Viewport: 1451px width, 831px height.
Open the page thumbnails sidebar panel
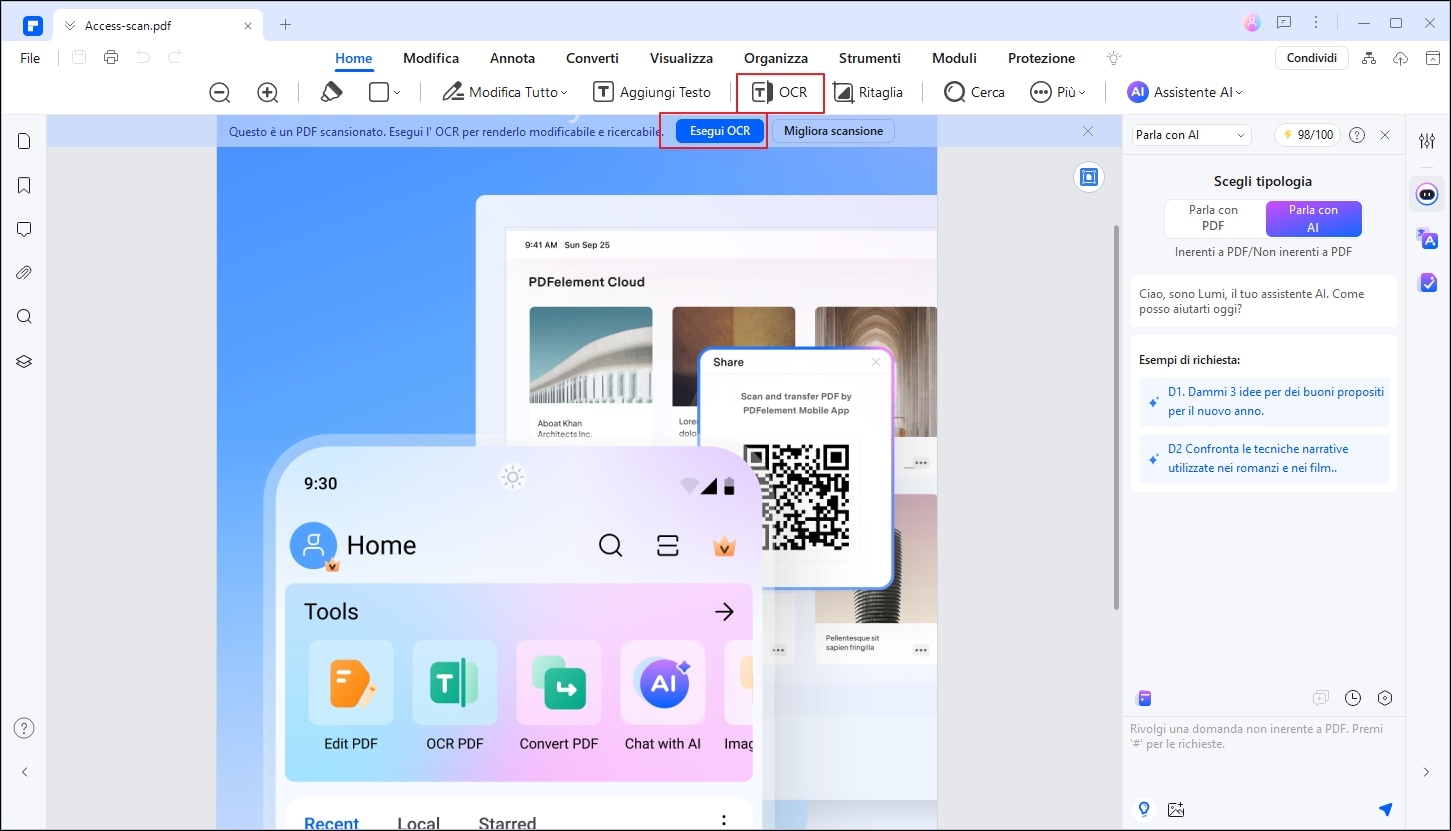pyautogui.click(x=25, y=141)
